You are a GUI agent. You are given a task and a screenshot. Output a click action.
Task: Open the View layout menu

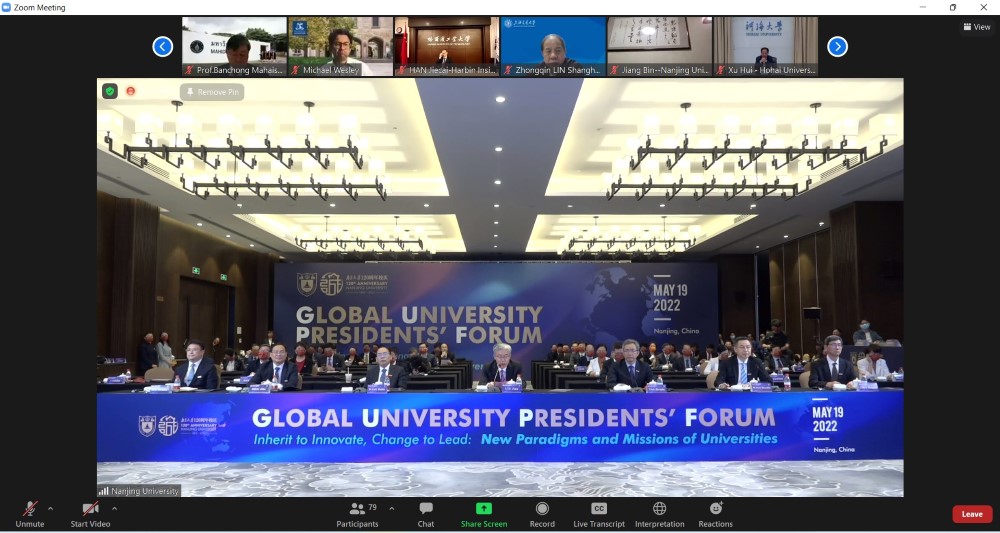[975, 27]
